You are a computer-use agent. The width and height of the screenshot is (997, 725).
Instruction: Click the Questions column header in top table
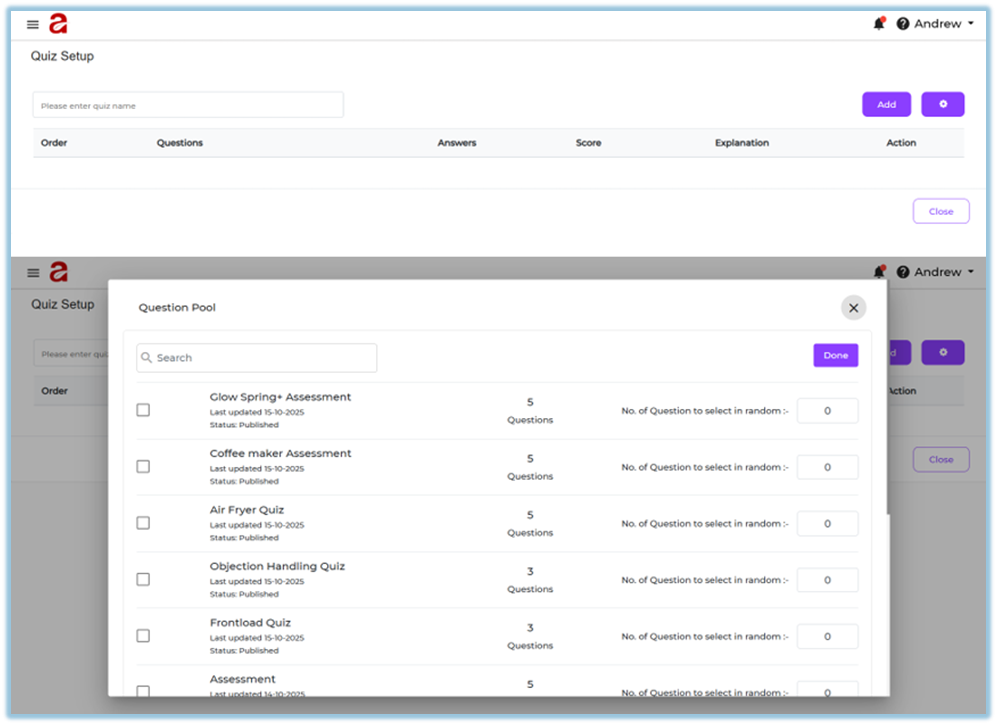point(180,143)
